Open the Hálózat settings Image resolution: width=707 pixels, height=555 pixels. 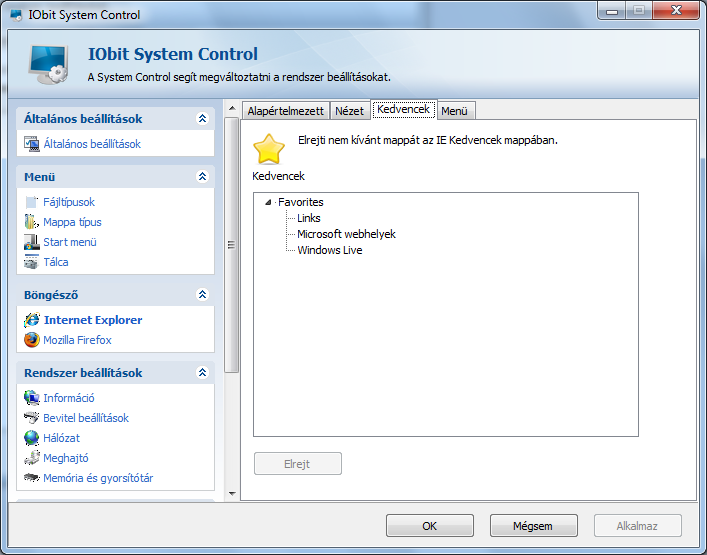pos(61,438)
